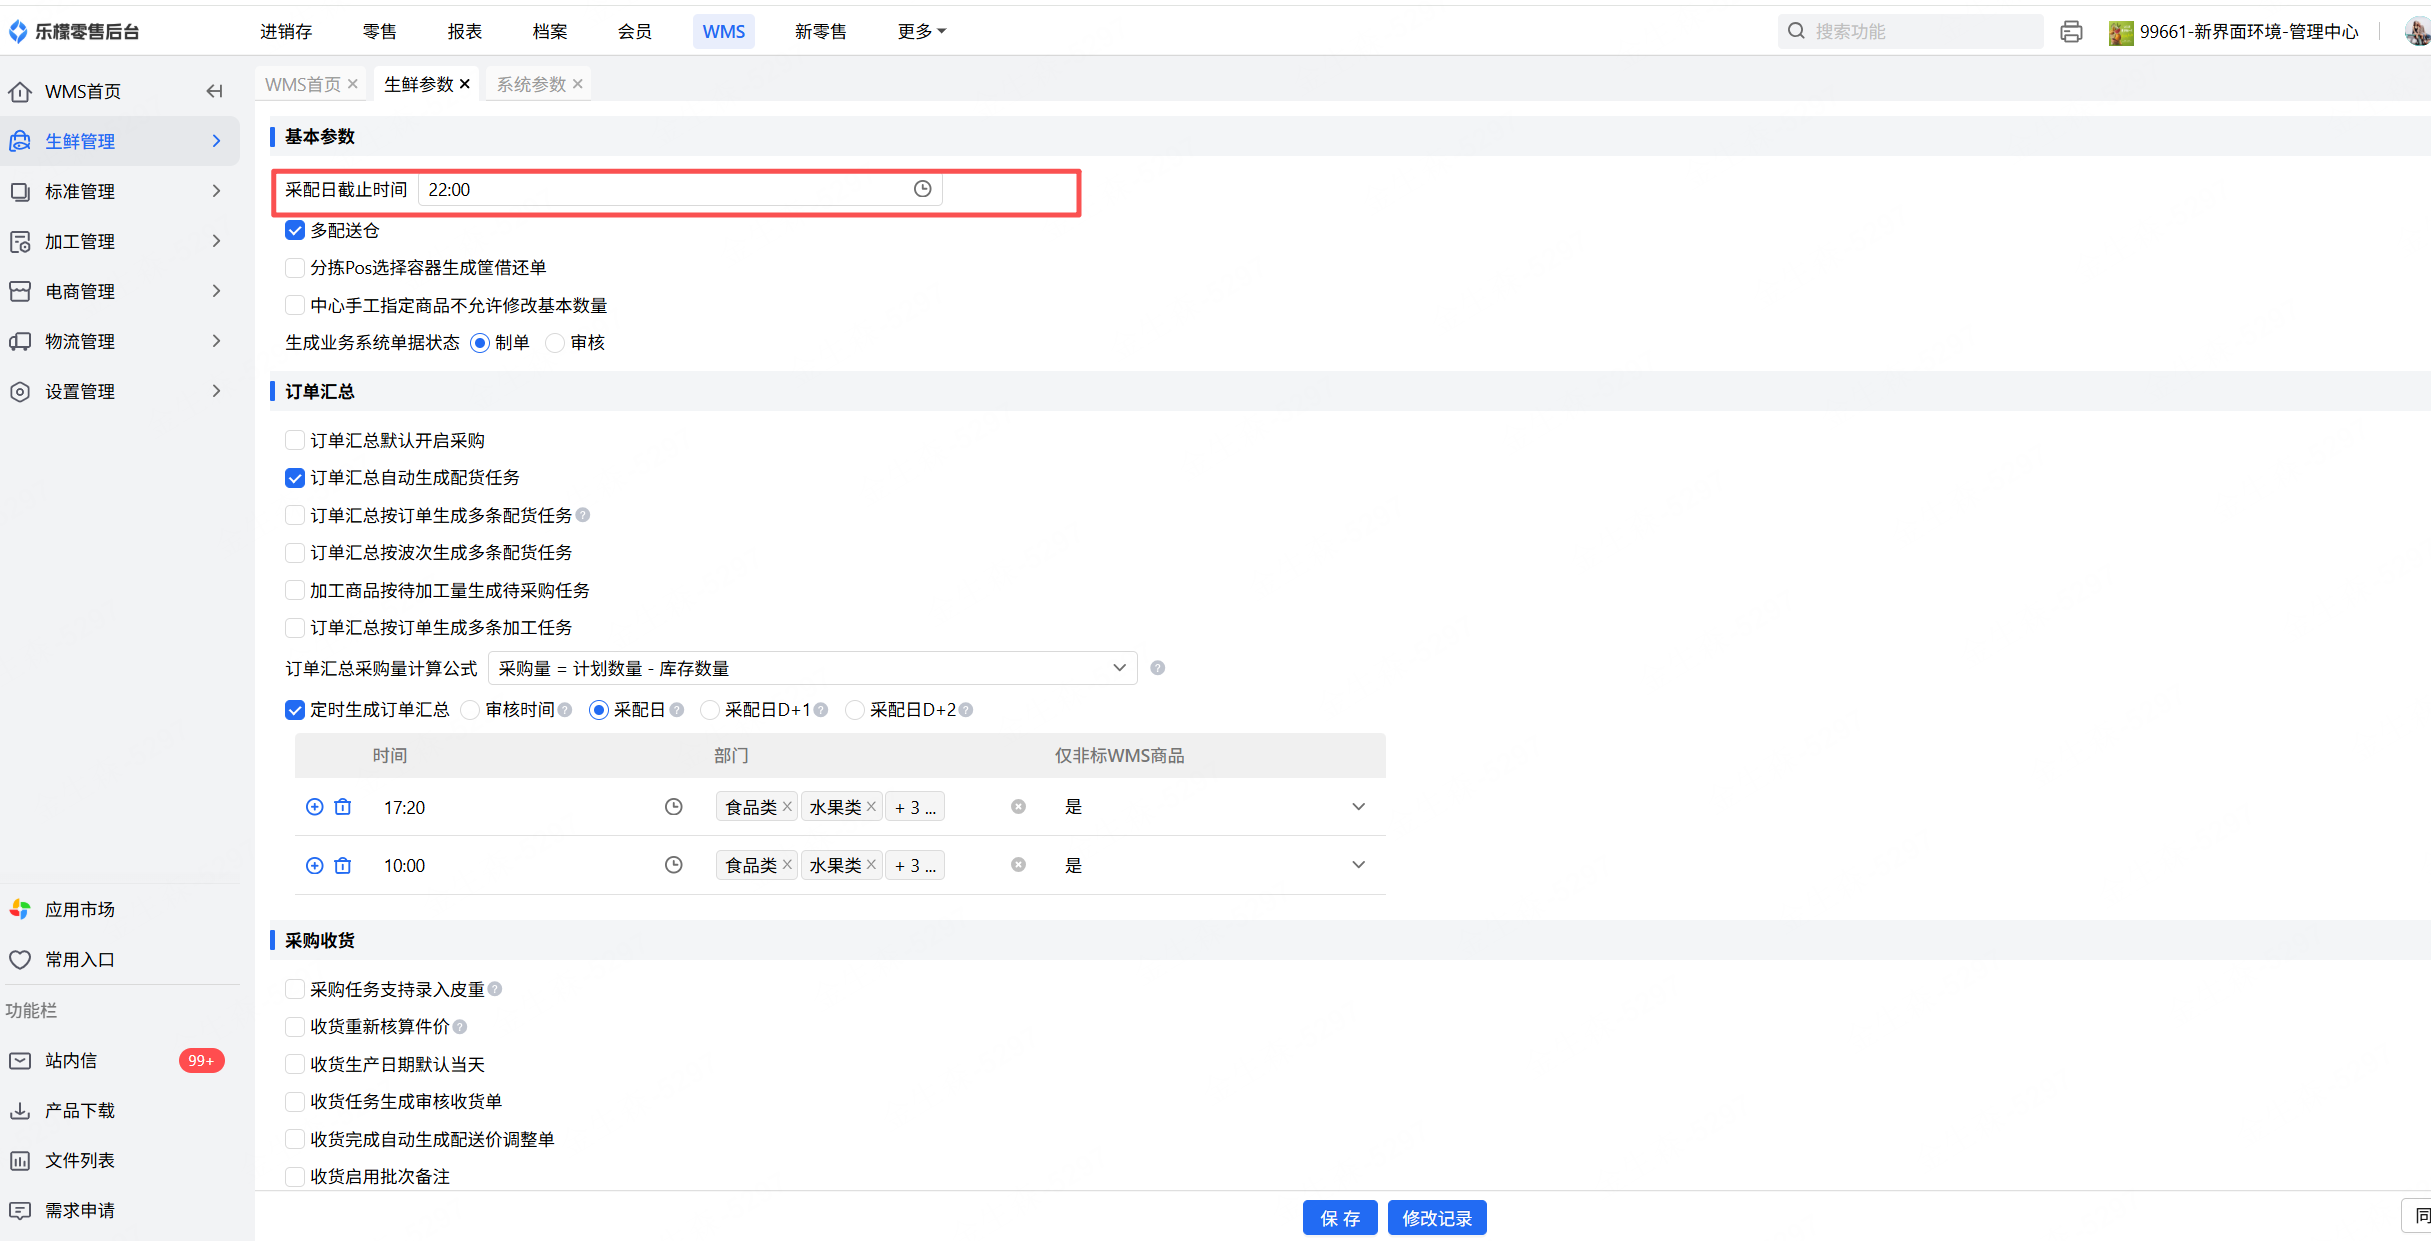The height and width of the screenshot is (1241, 2431).
Task: Select 采配日D+1 radio option
Action: 710,710
